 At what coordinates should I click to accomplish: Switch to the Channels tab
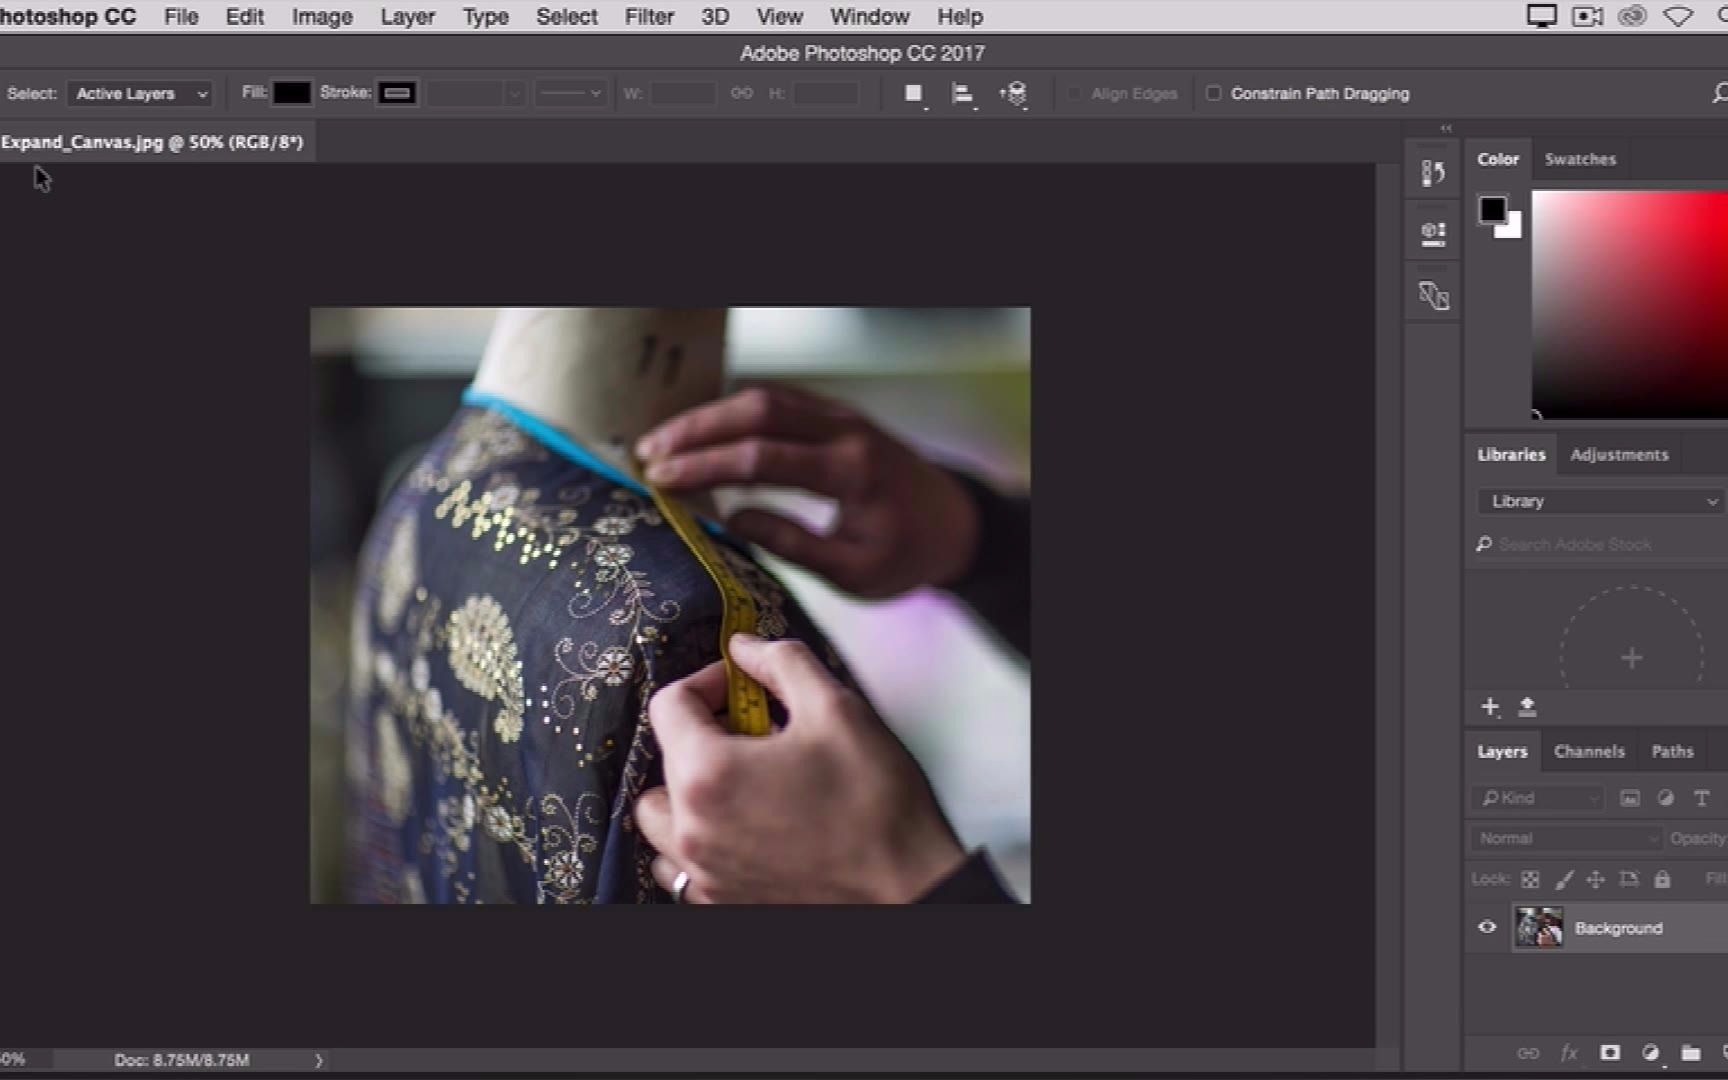[x=1589, y=751]
